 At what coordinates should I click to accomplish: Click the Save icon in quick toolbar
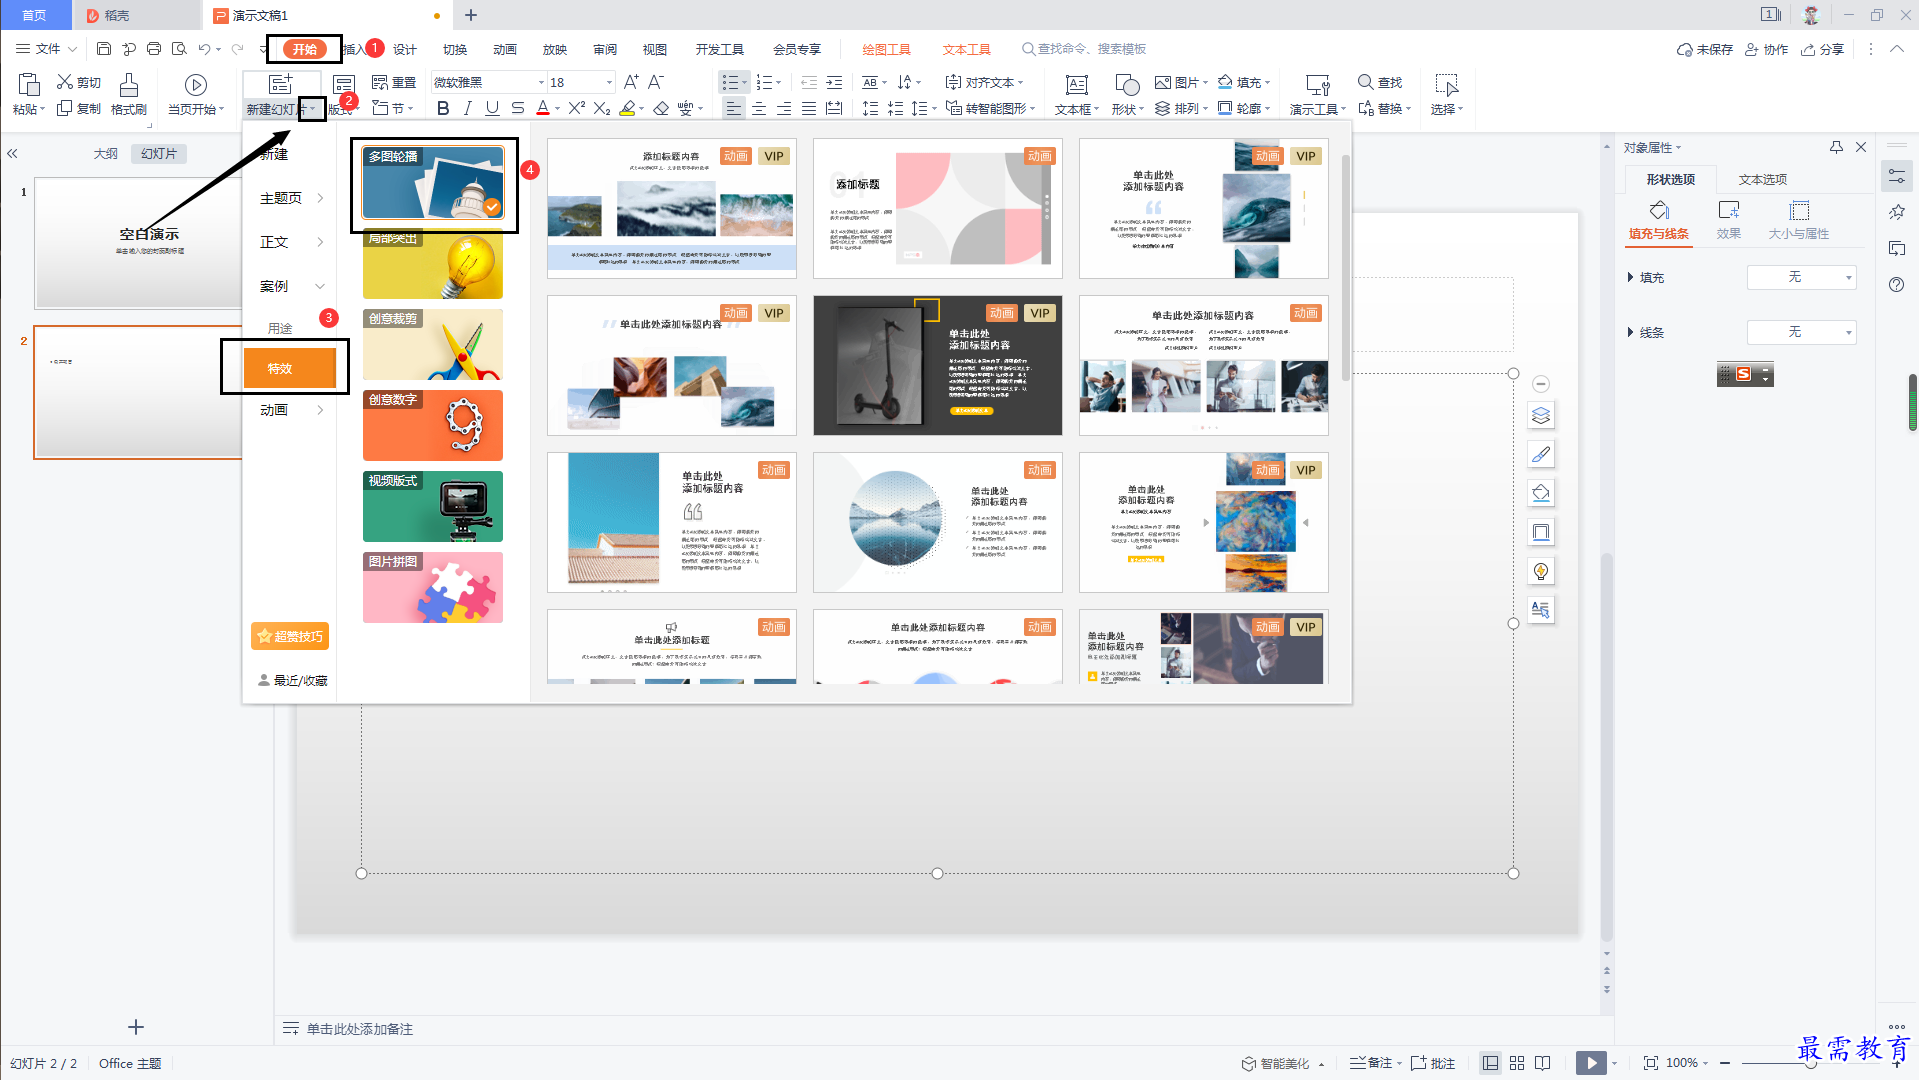point(104,49)
